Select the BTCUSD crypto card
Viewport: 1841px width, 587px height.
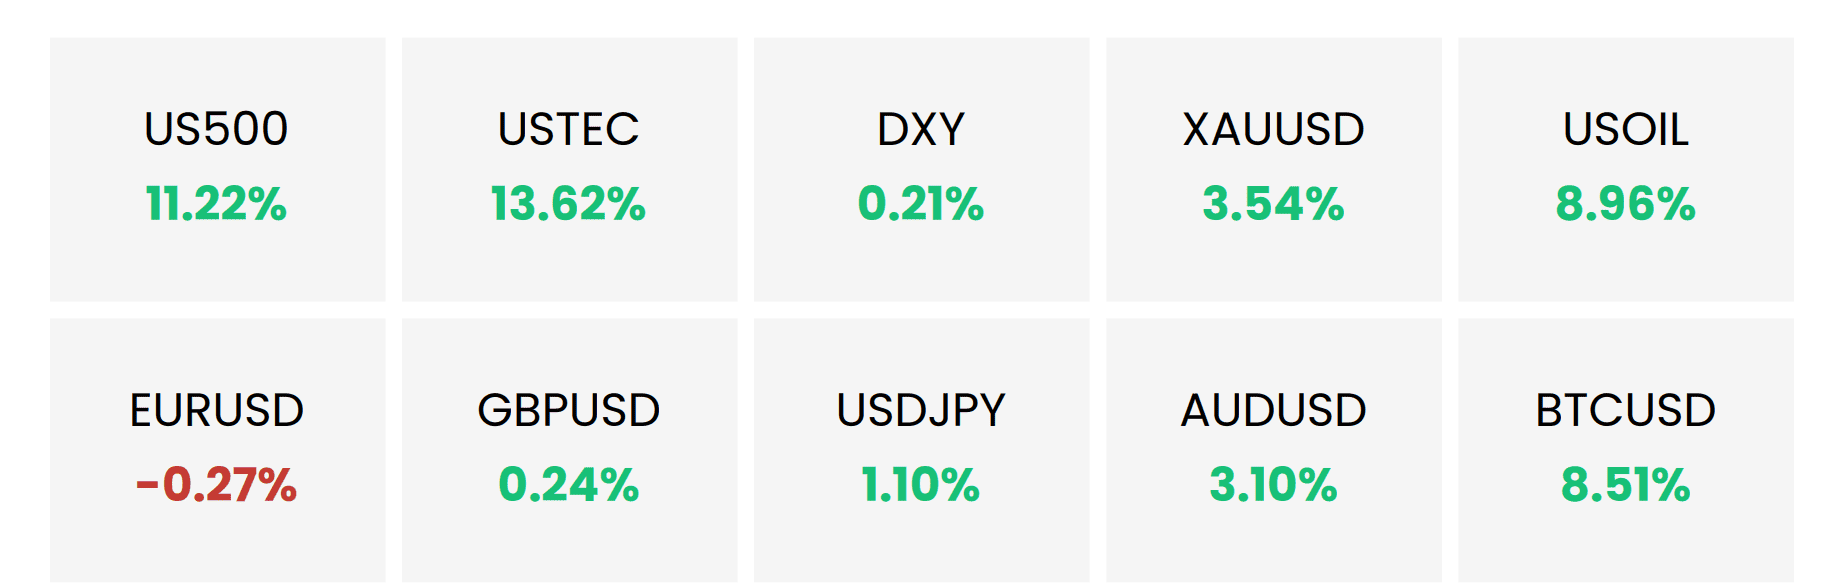pos(1625,450)
